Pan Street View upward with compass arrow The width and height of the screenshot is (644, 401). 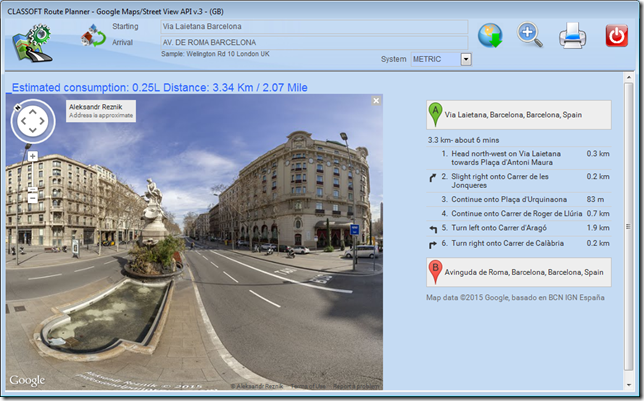tap(33, 112)
